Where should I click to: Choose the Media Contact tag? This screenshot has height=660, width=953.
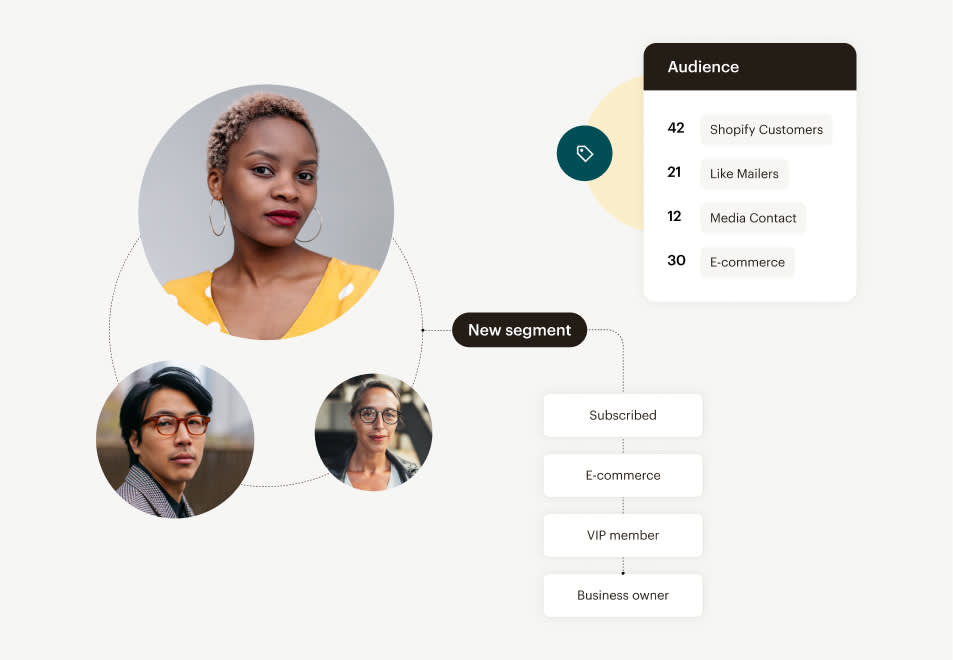coord(753,218)
